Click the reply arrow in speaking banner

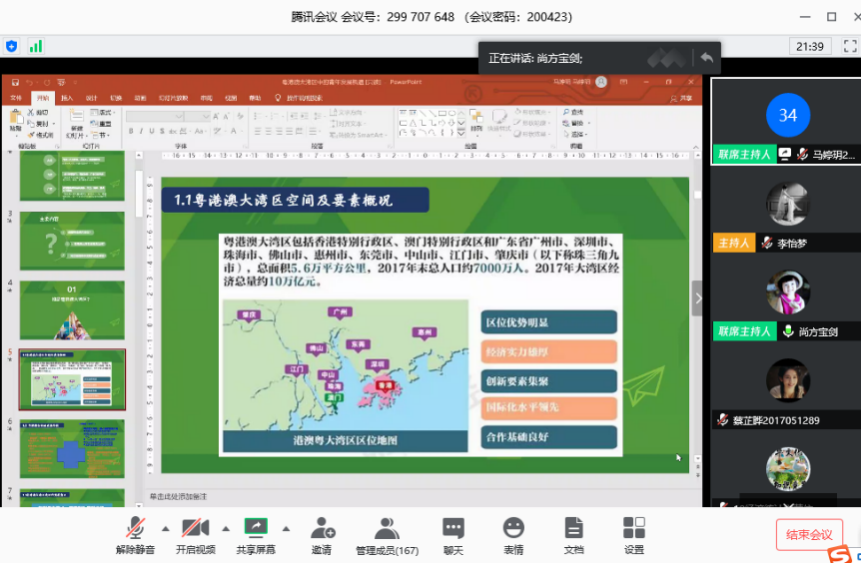click(x=707, y=58)
